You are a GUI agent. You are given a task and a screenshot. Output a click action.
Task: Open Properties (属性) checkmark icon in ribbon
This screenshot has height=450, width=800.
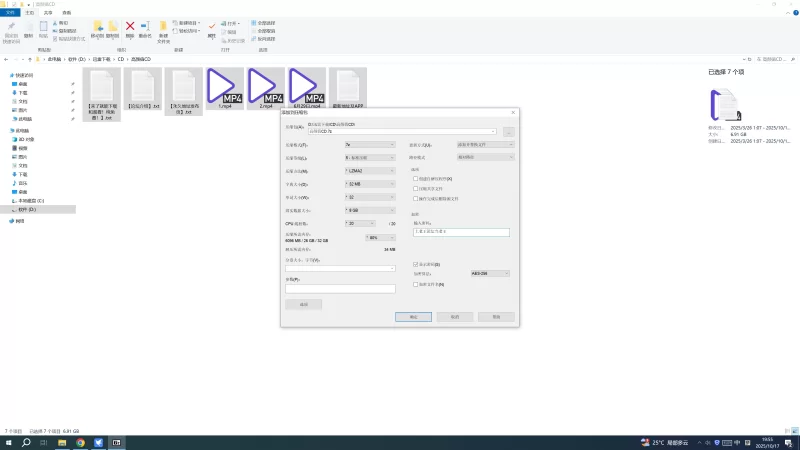coord(212,28)
